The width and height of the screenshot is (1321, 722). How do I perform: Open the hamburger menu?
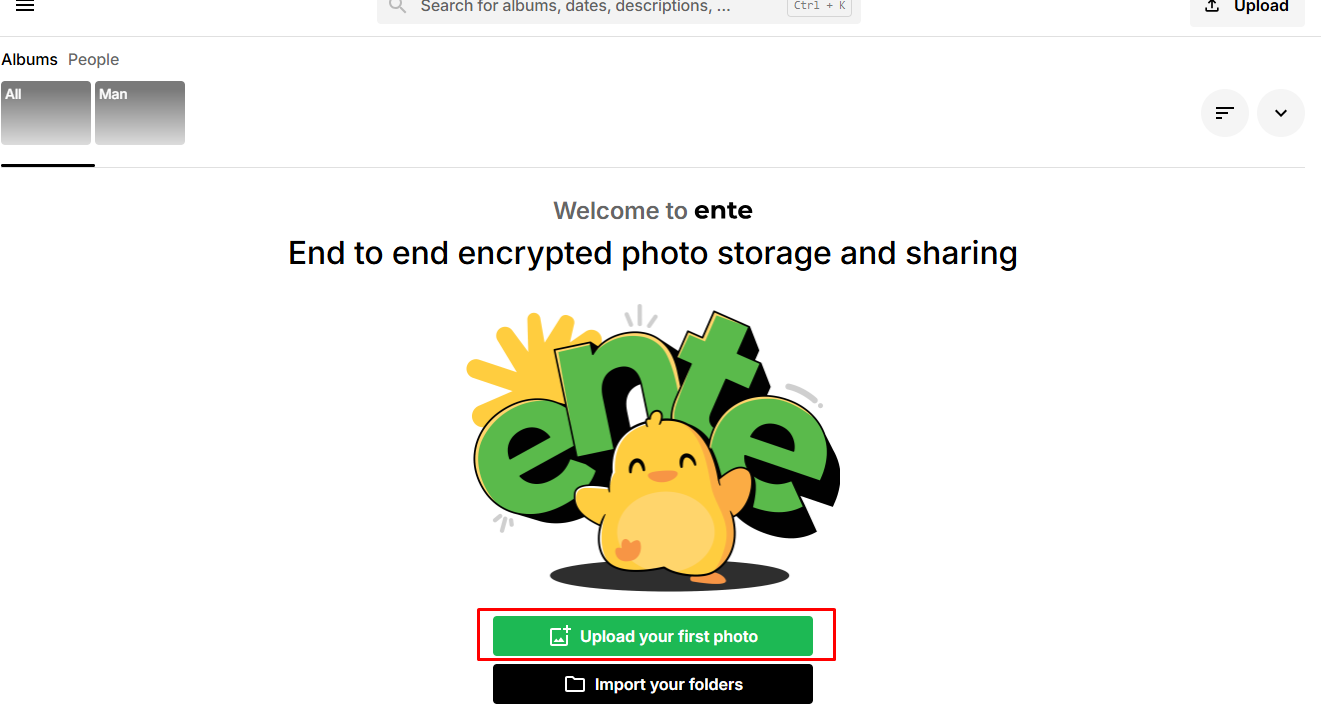[x=25, y=6]
